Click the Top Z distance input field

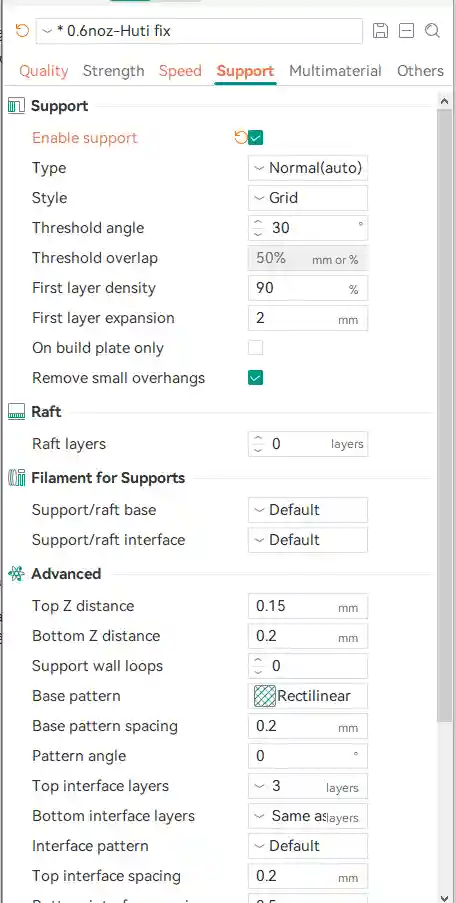tap(308, 606)
